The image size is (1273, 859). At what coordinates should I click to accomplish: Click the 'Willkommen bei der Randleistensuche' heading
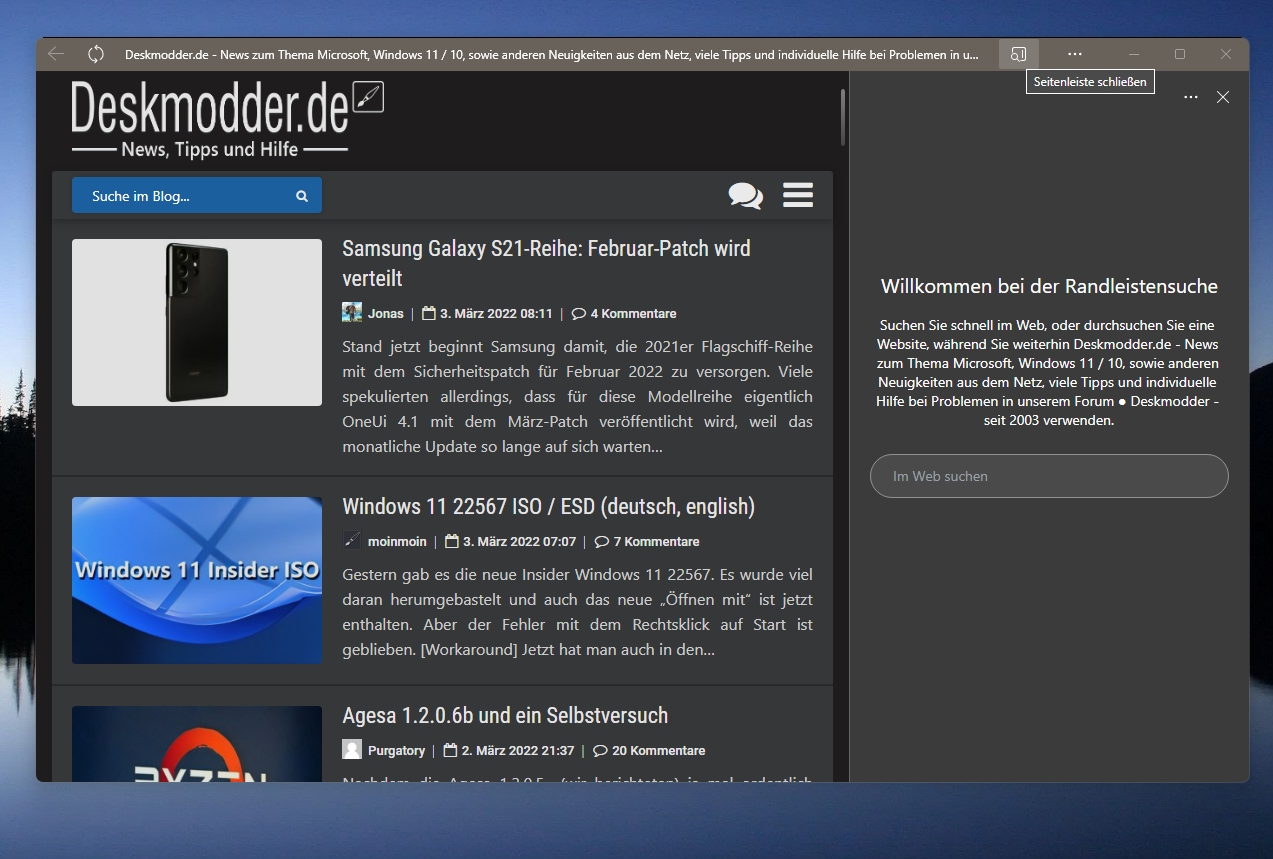click(x=1049, y=286)
